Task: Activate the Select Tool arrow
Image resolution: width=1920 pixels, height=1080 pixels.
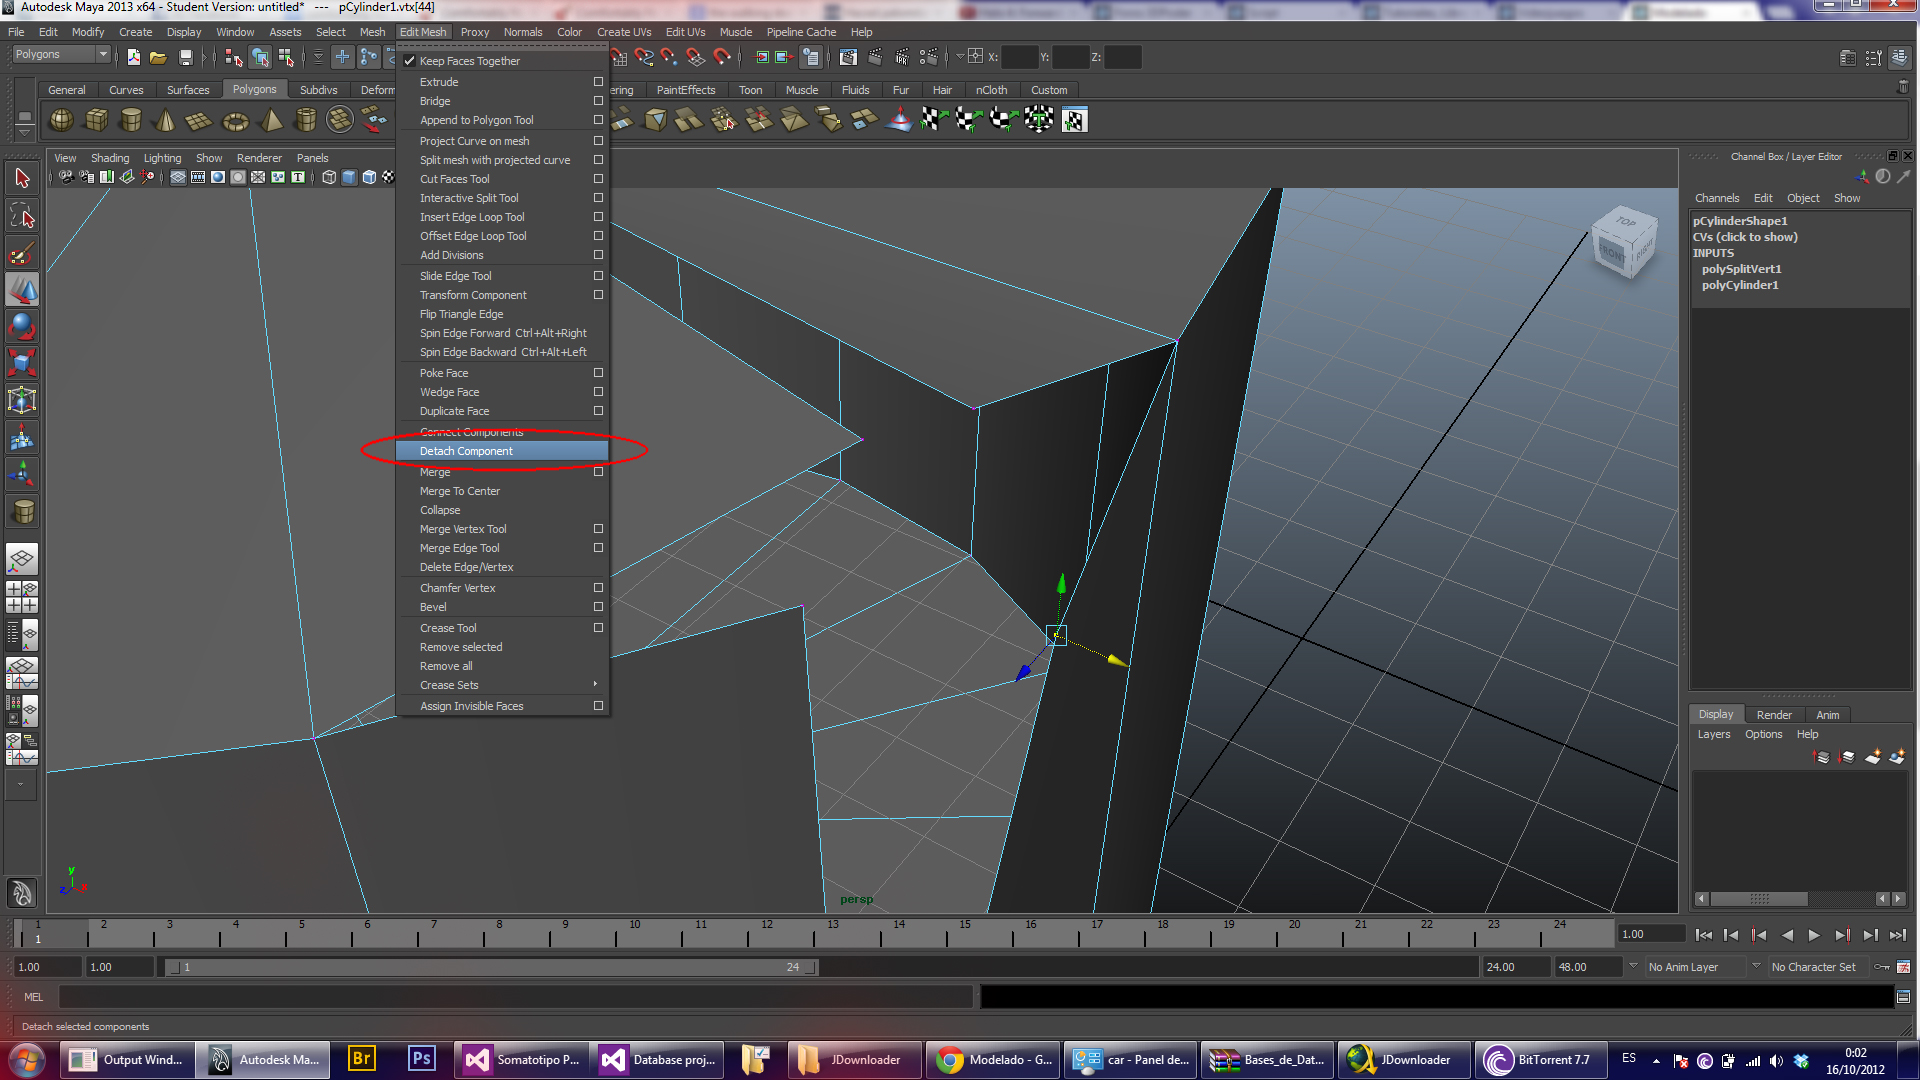Action: click(22, 178)
